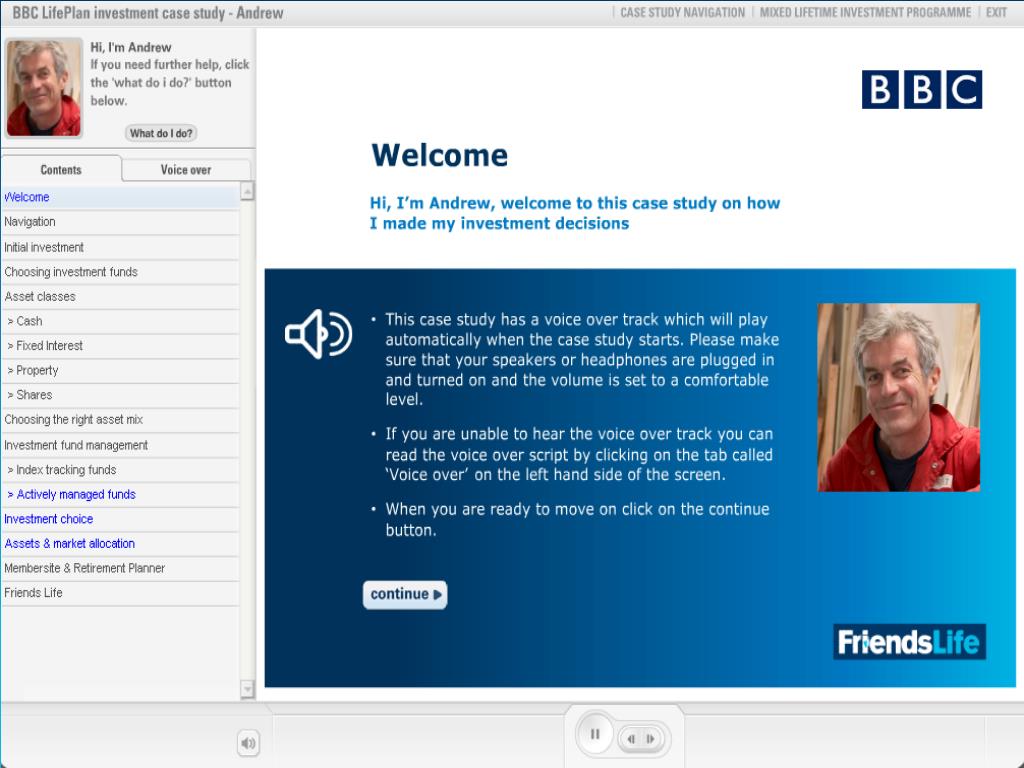
Task: Click the Welcome heading text
Action: [x=439, y=155]
